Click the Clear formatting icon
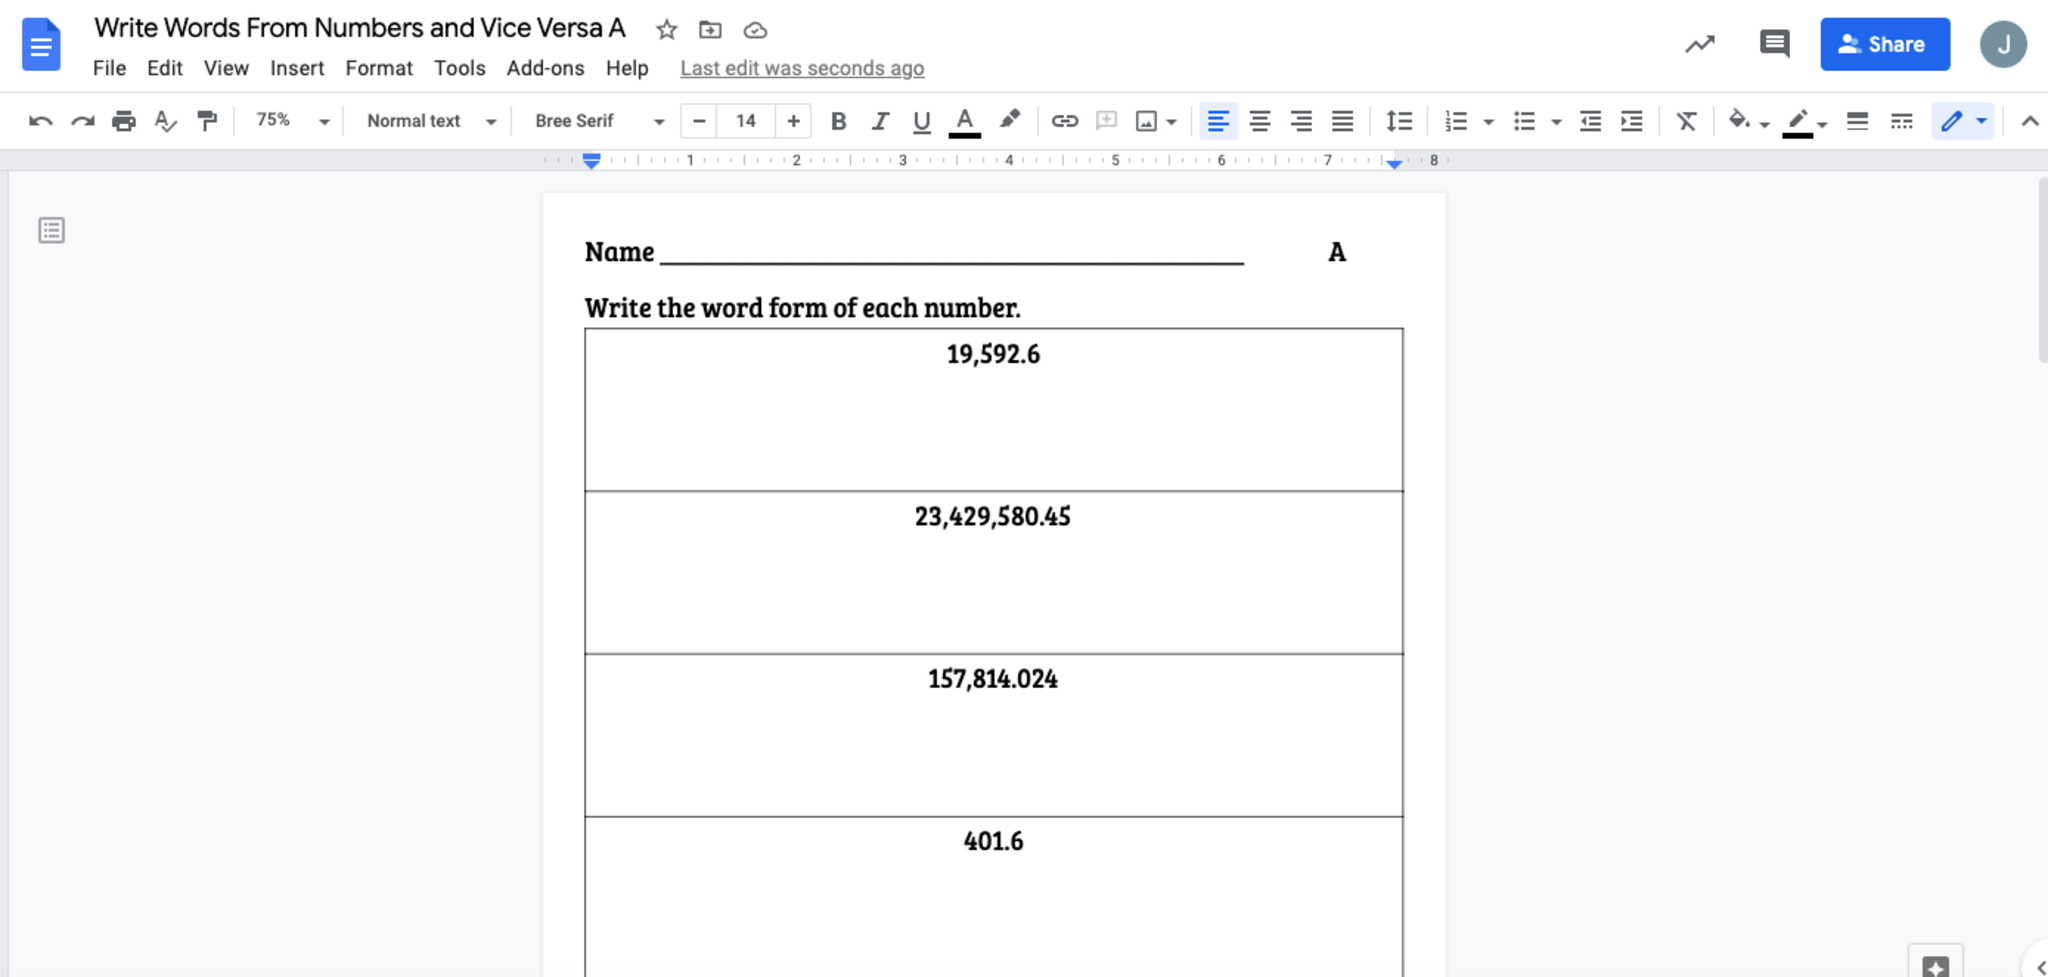Viewport: 2048px width, 977px height. click(x=1686, y=121)
